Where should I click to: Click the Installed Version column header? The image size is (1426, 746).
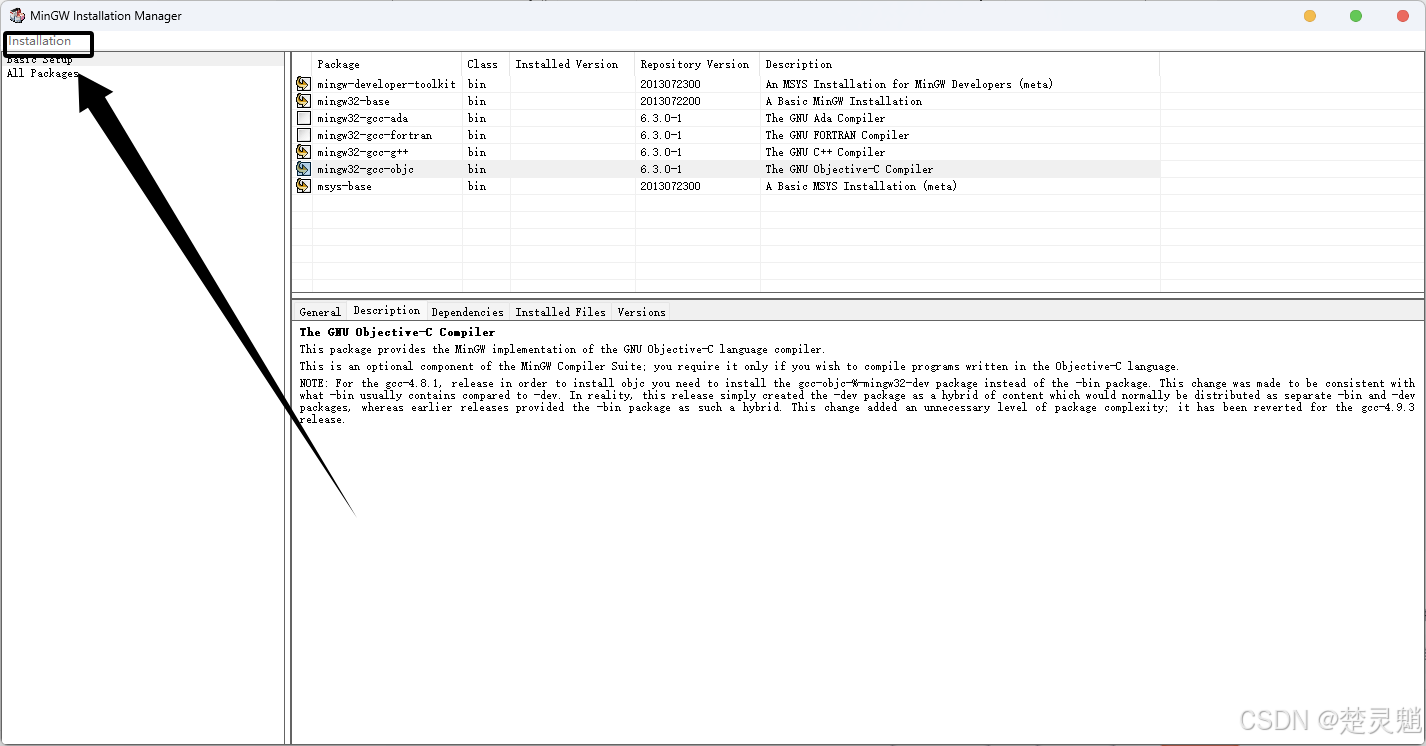click(572, 64)
